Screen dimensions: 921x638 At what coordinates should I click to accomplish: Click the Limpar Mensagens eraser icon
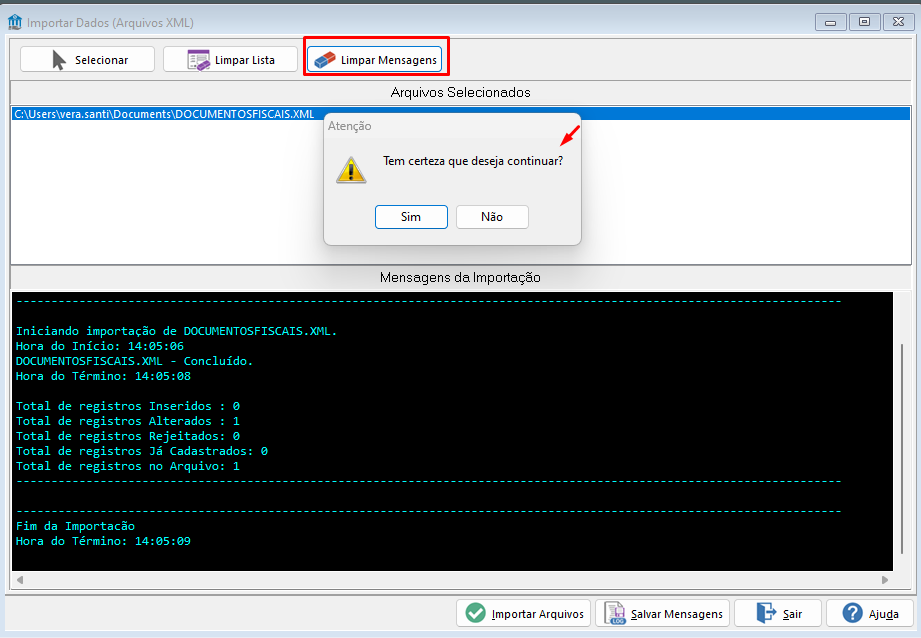coord(325,60)
